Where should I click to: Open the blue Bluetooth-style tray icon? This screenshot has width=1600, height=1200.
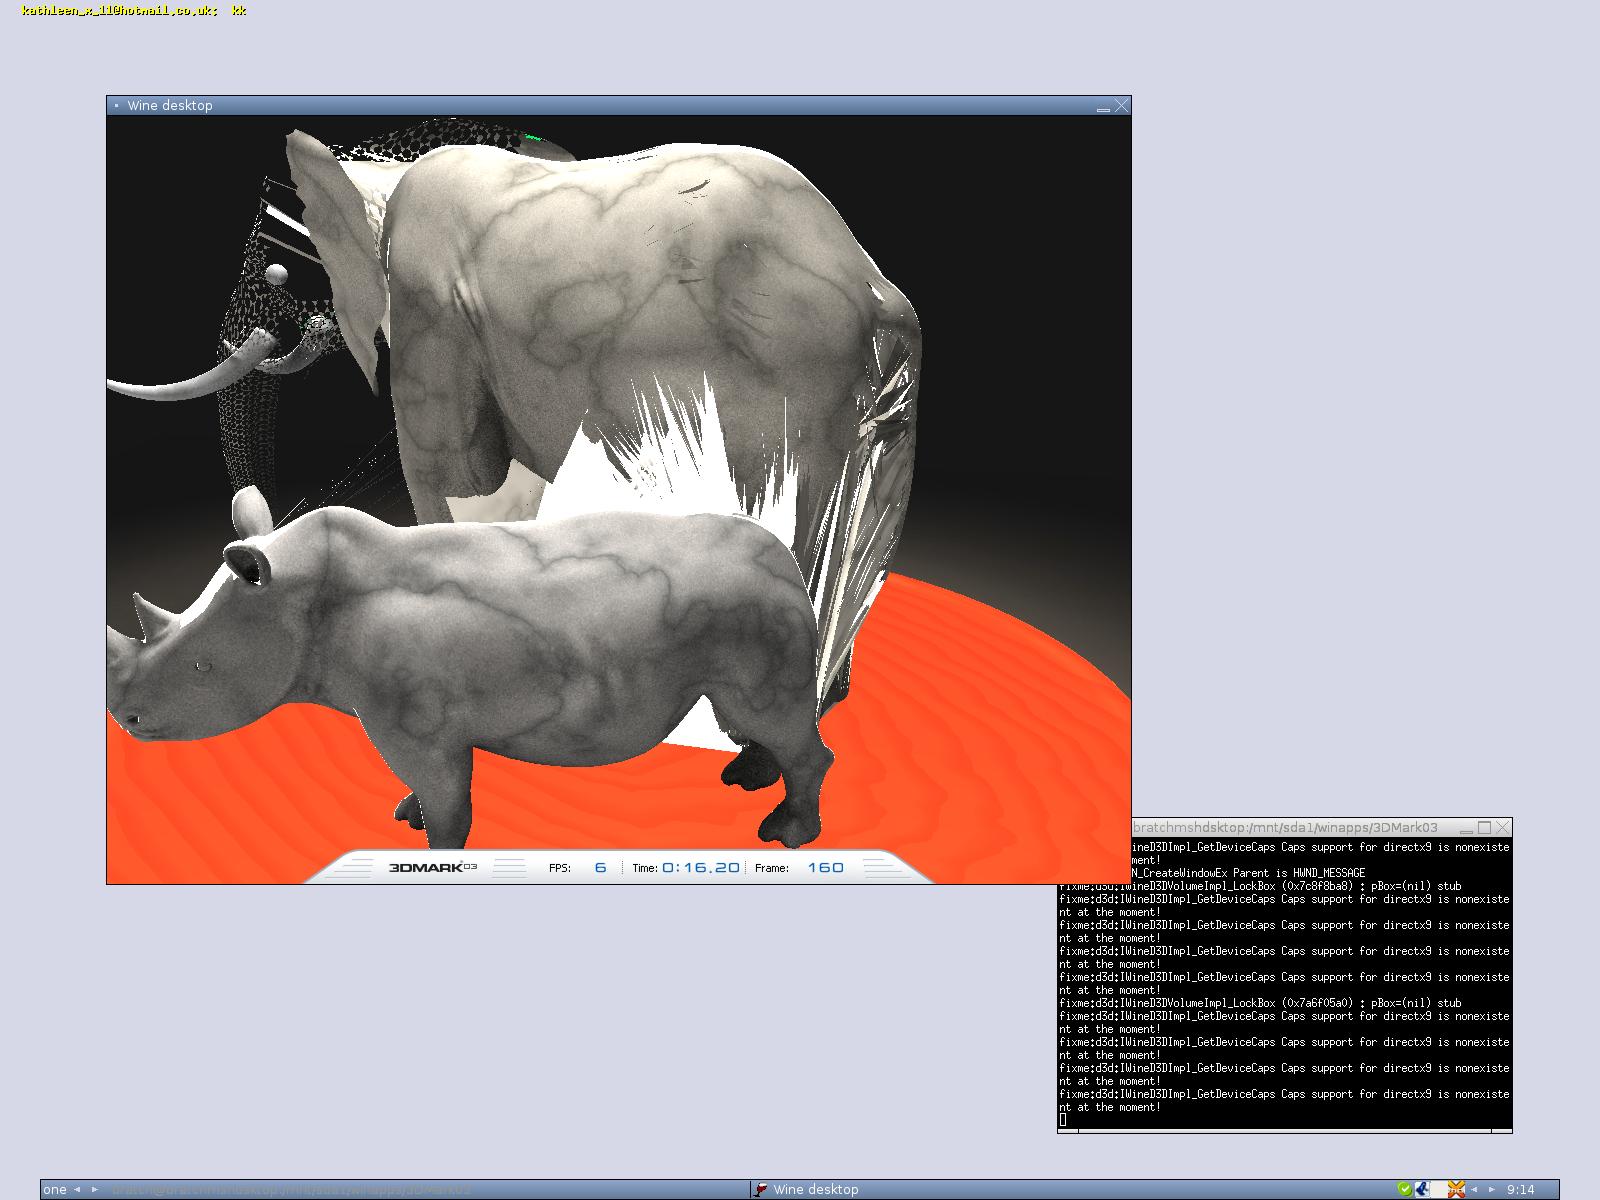point(1422,1189)
